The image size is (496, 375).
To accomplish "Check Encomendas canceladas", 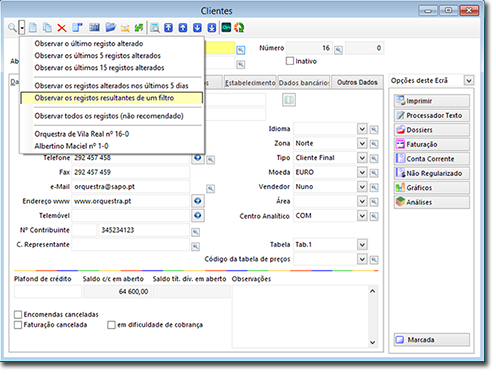I will (18, 314).
